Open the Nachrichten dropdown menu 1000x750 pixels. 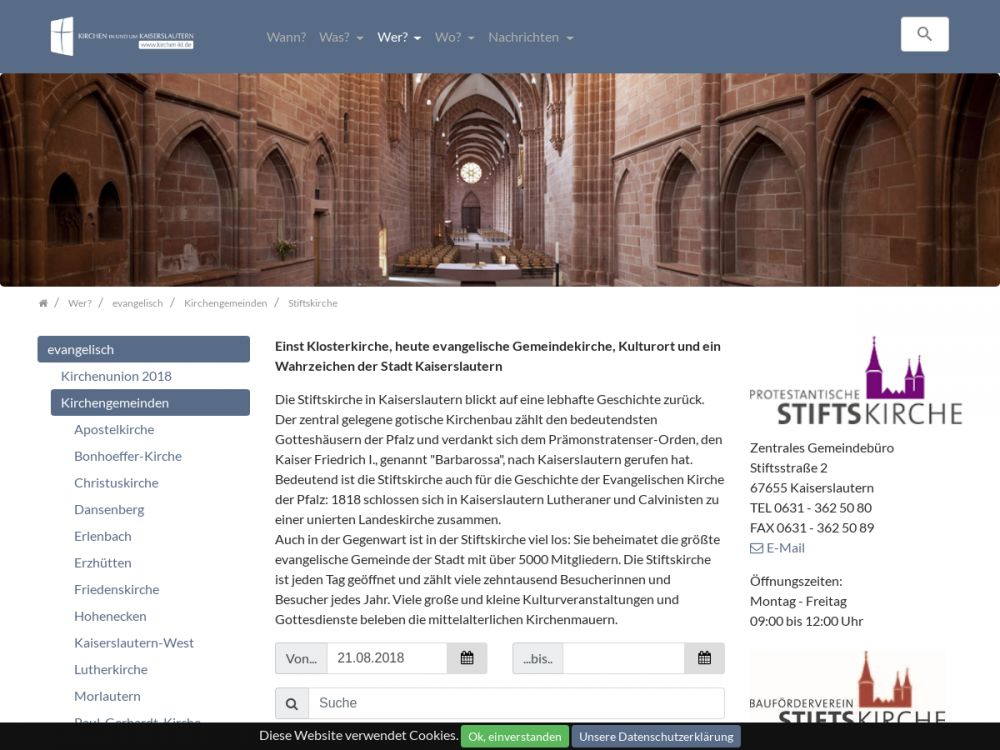pos(530,37)
